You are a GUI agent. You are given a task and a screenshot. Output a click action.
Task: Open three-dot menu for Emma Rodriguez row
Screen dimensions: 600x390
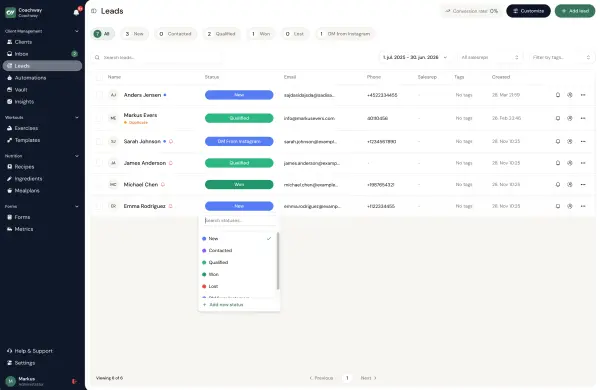pyautogui.click(x=583, y=206)
